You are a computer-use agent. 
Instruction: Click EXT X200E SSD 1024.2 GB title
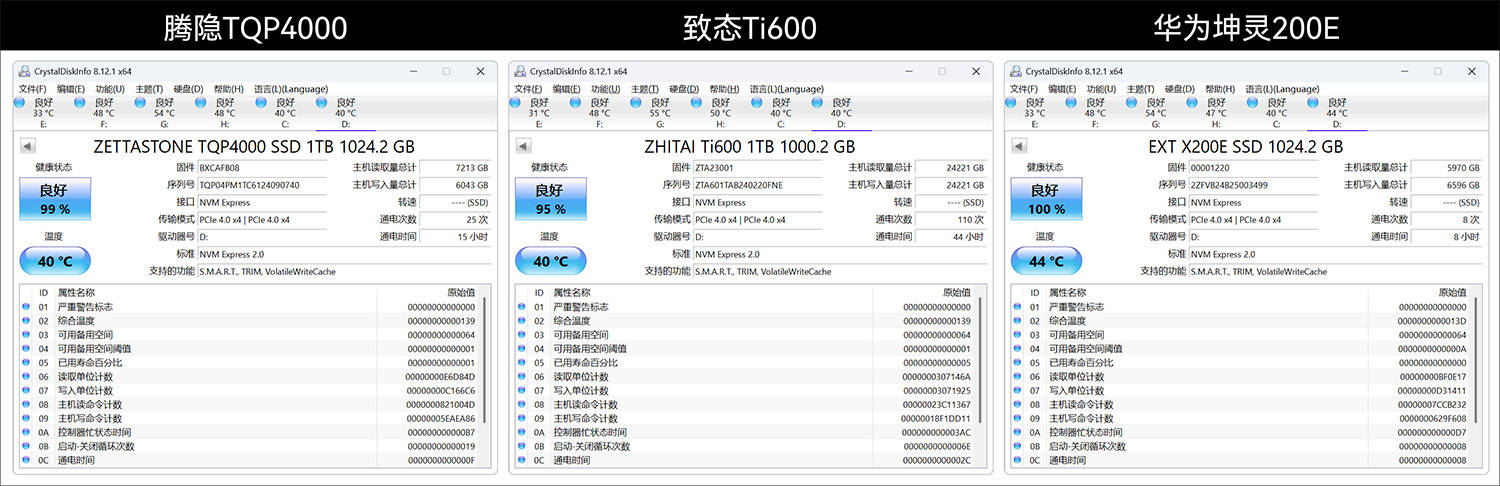(1245, 146)
